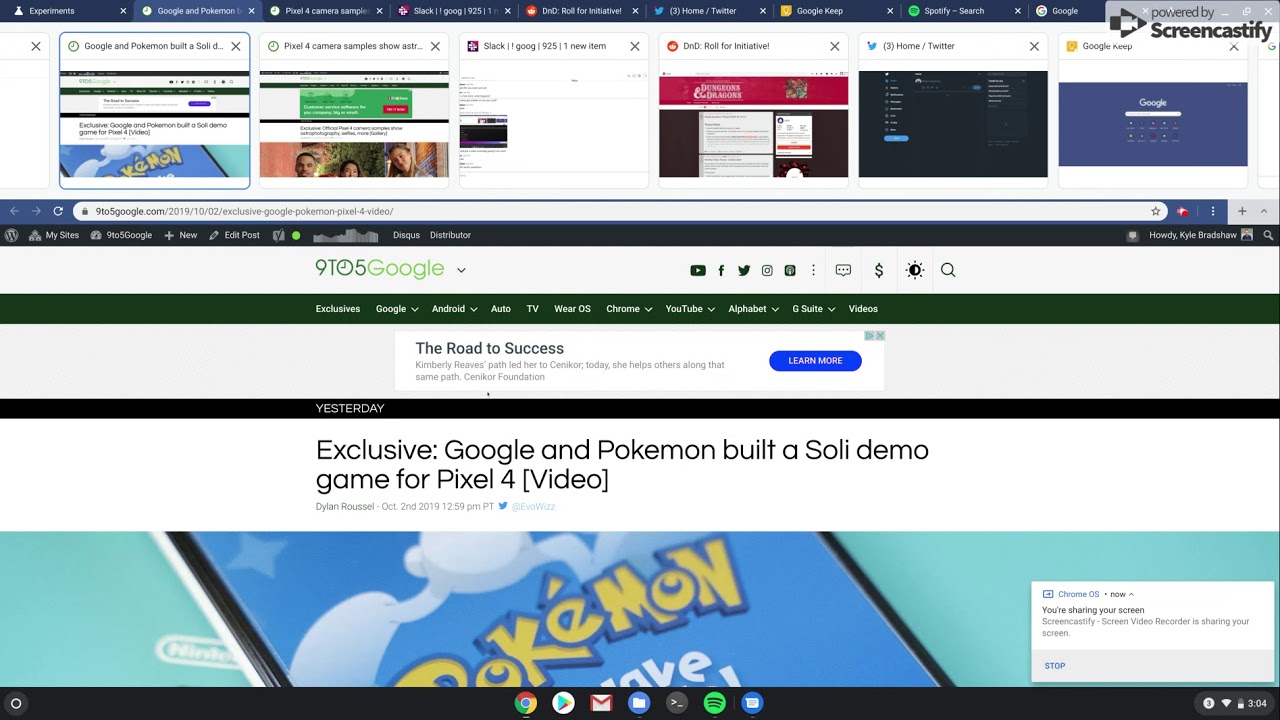Switch to Pixel 4 camera samples tab
The width and height of the screenshot is (1280, 720).
(325, 11)
